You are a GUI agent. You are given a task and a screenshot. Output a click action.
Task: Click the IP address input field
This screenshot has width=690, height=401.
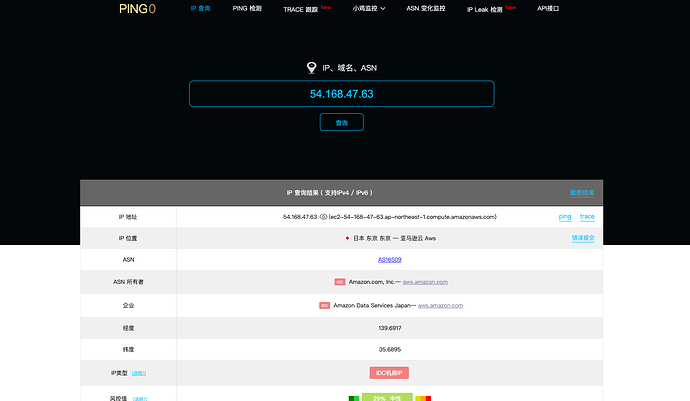[341, 94]
